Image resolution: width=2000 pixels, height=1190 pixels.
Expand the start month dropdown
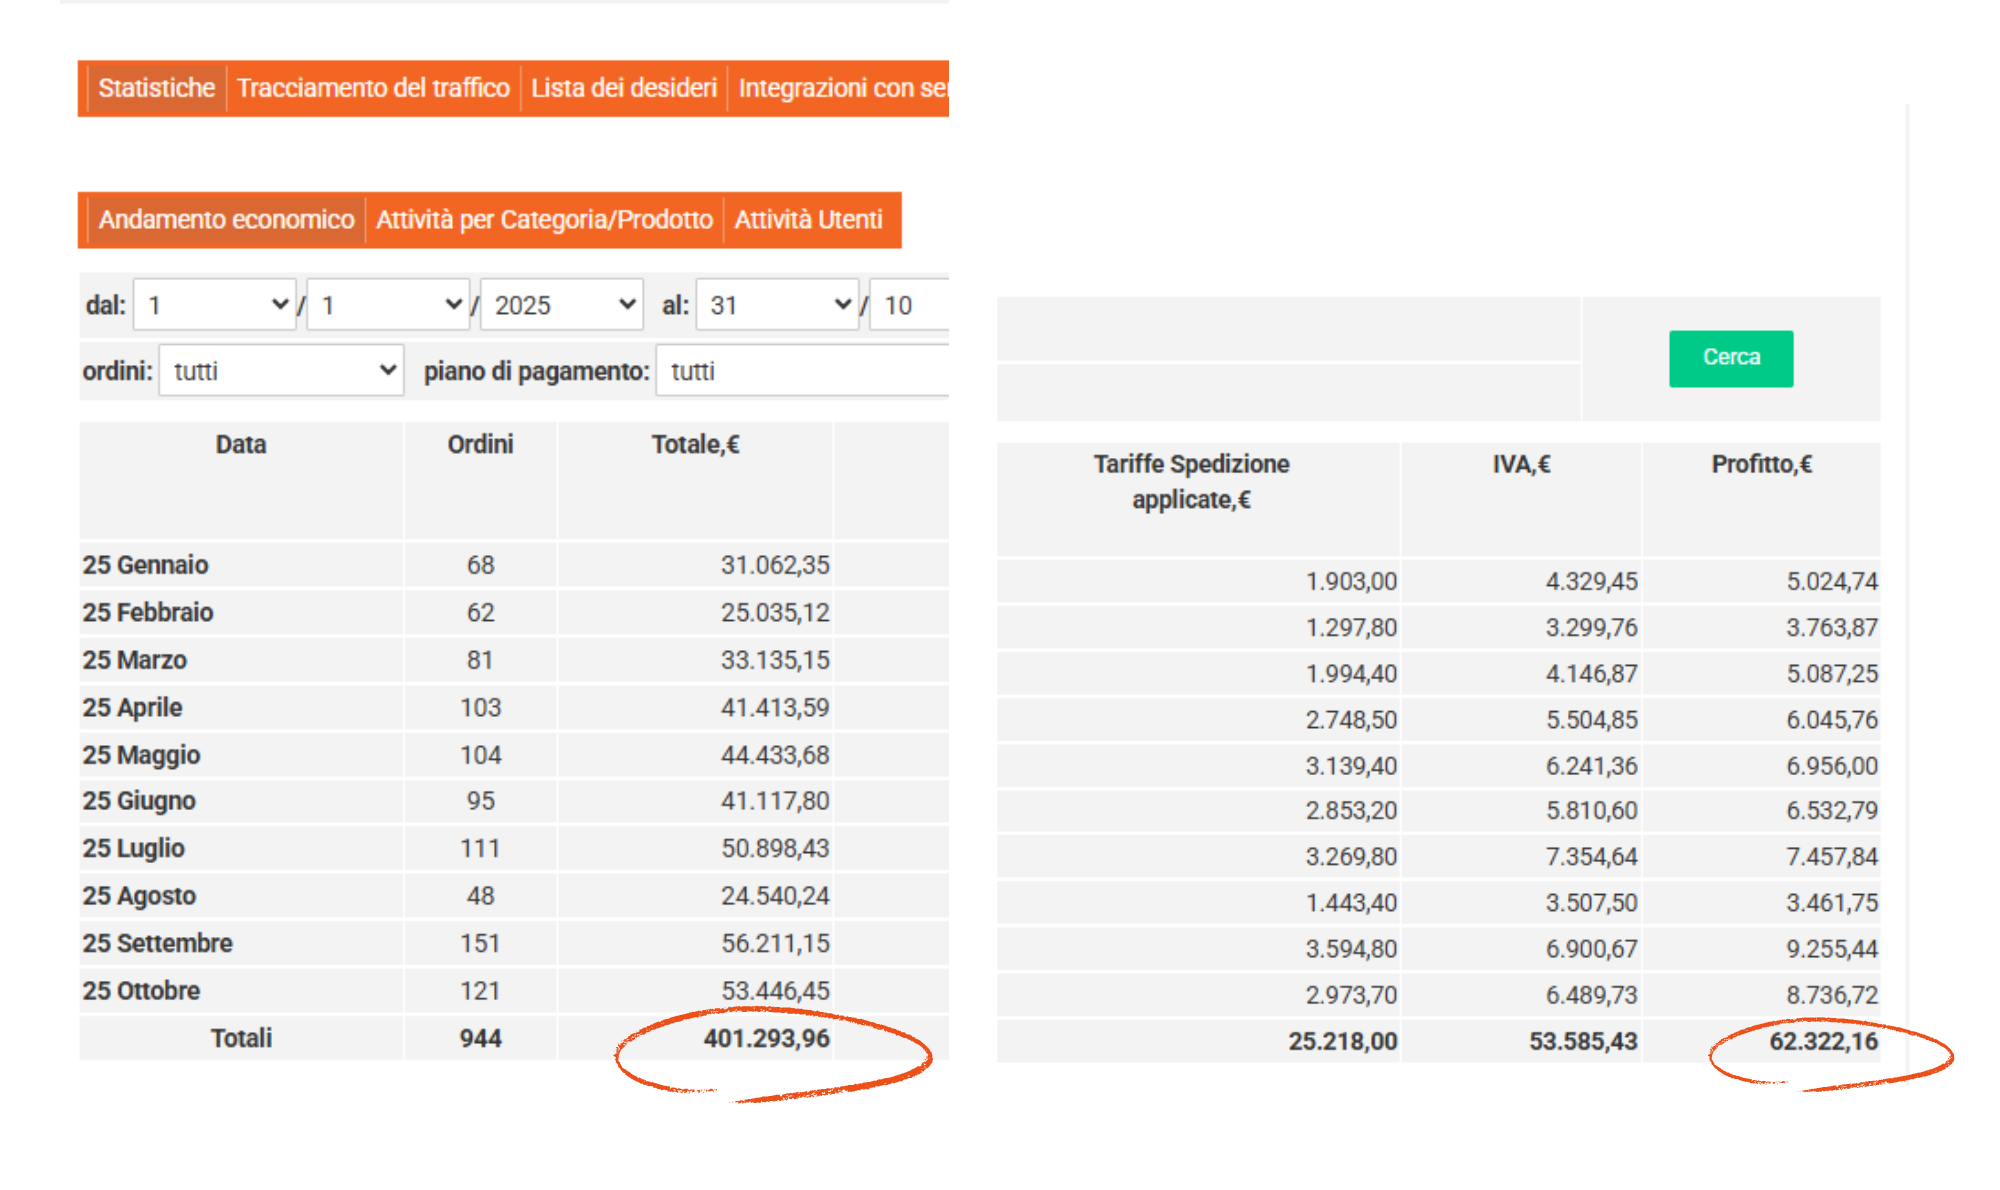click(x=389, y=305)
